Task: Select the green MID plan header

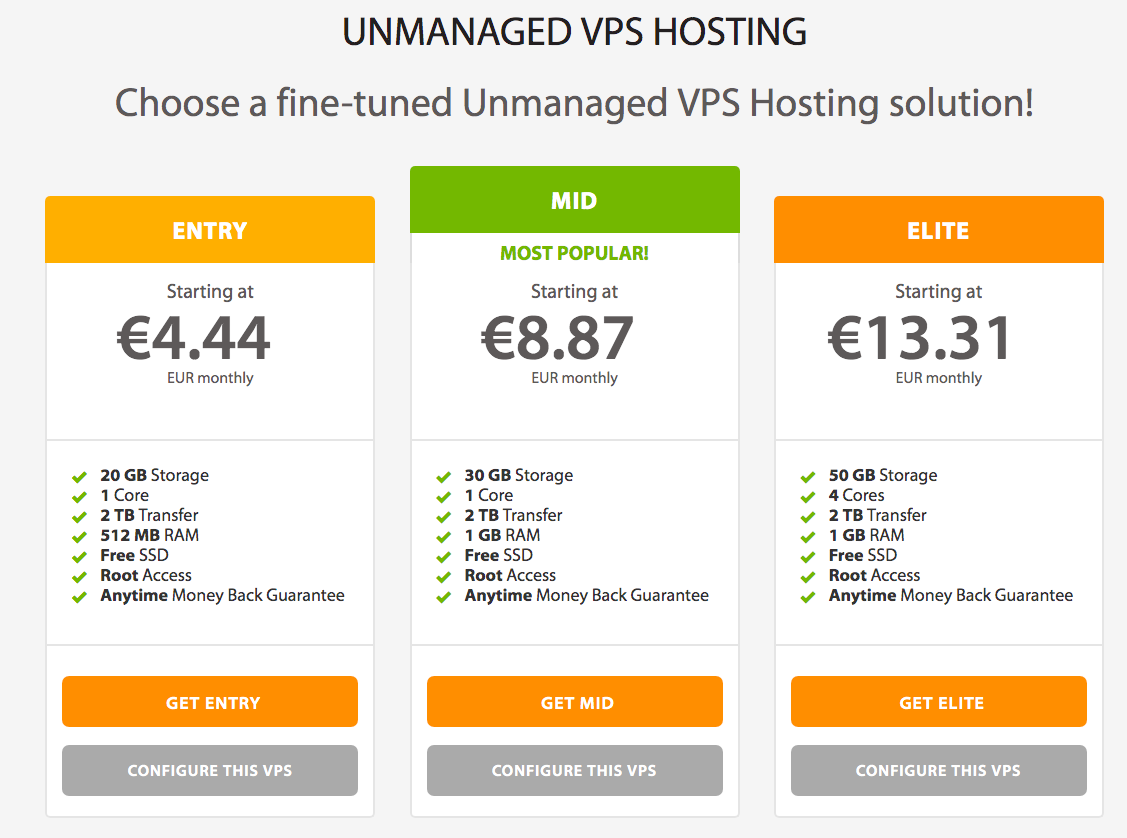Action: (x=575, y=200)
